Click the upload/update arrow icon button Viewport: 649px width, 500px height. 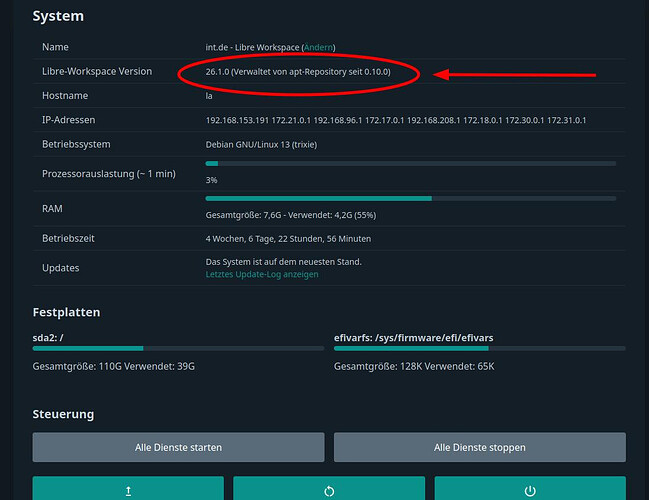[x=128, y=490]
